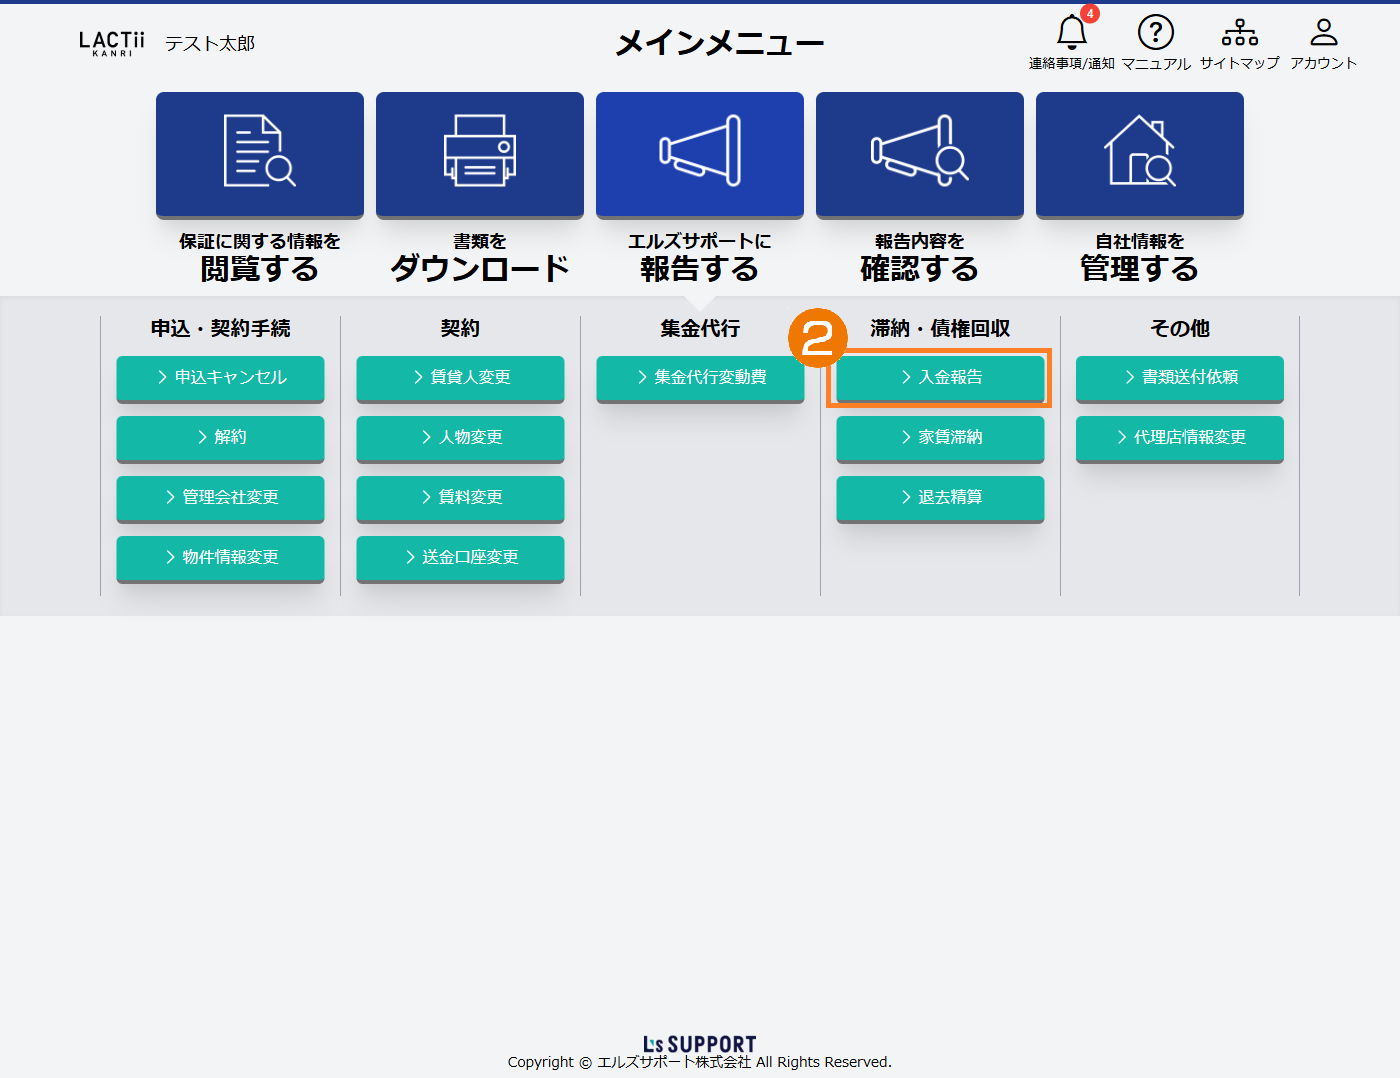The height and width of the screenshot is (1078, 1400).
Task: Select 管理会社変更 option
Action: [x=220, y=498]
